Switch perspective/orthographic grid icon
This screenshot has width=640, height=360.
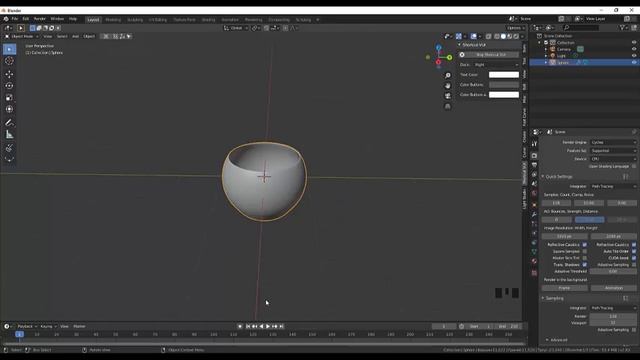448,106
